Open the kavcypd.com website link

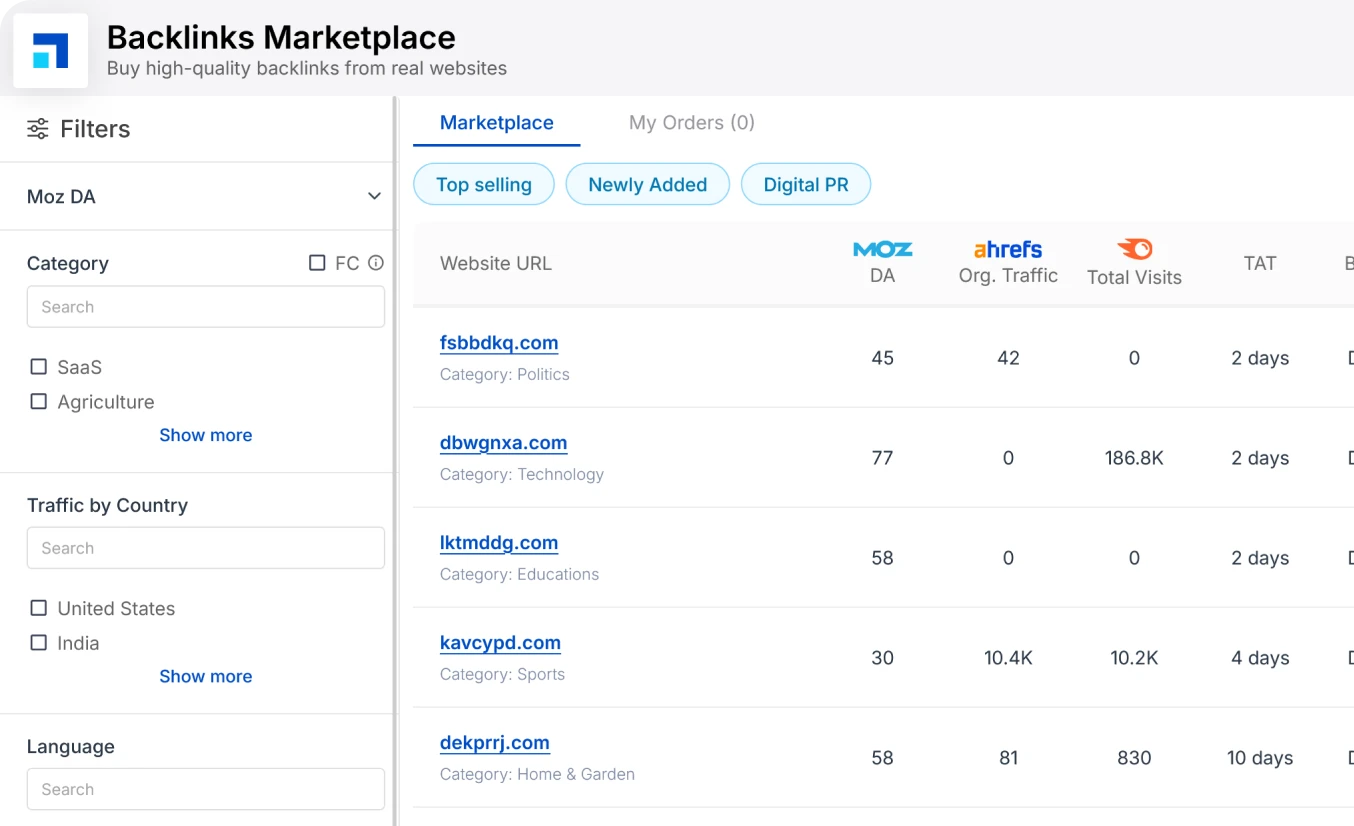[x=500, y=643]
